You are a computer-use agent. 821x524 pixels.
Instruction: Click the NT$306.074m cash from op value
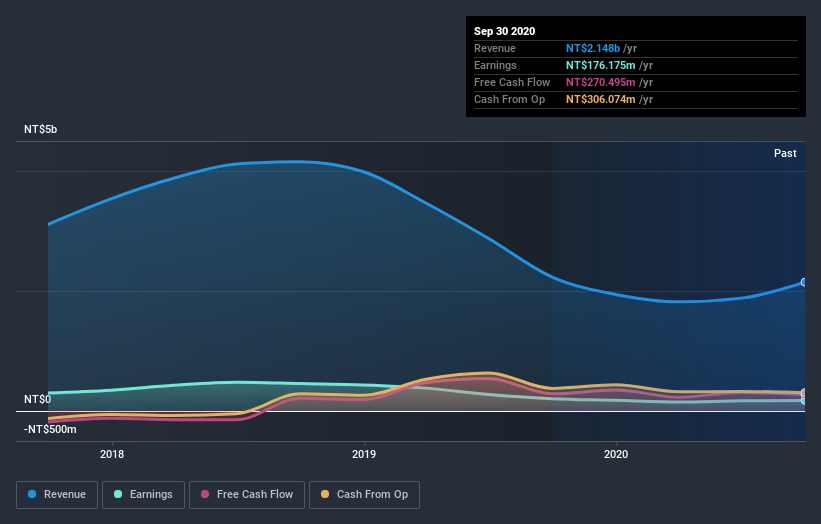pos(601,99)
